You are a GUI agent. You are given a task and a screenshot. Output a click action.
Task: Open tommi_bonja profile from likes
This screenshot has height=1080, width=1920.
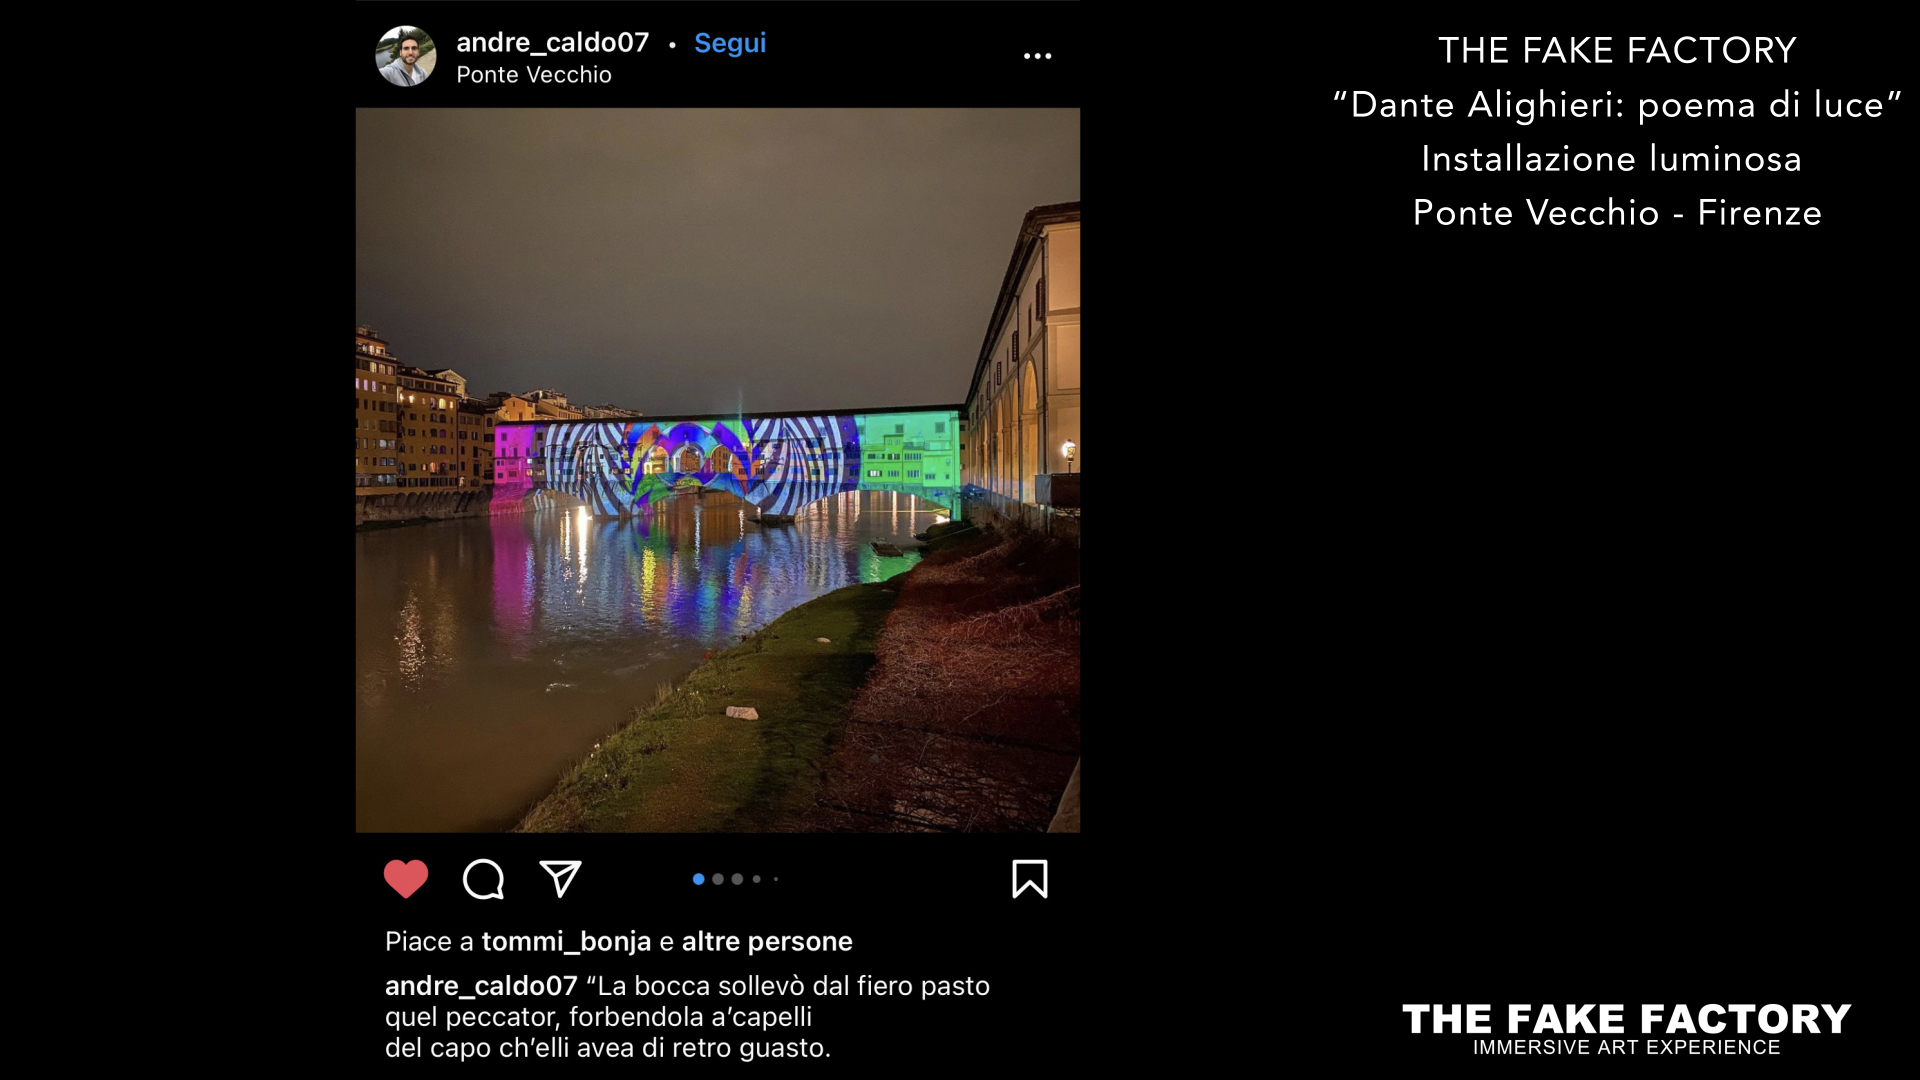point(566,942)
